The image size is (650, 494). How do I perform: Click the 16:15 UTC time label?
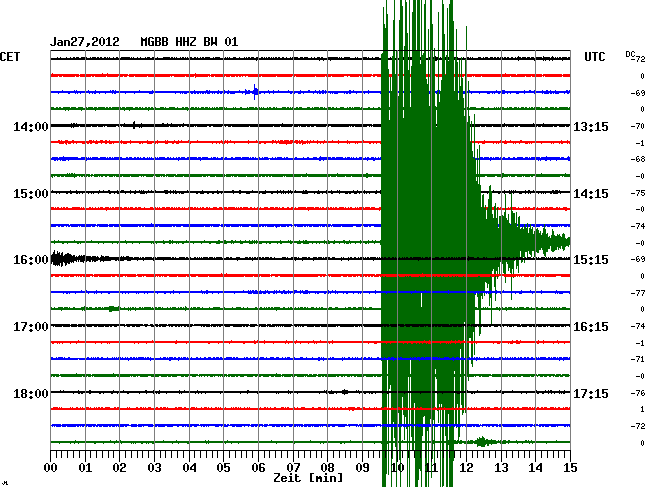591,327
